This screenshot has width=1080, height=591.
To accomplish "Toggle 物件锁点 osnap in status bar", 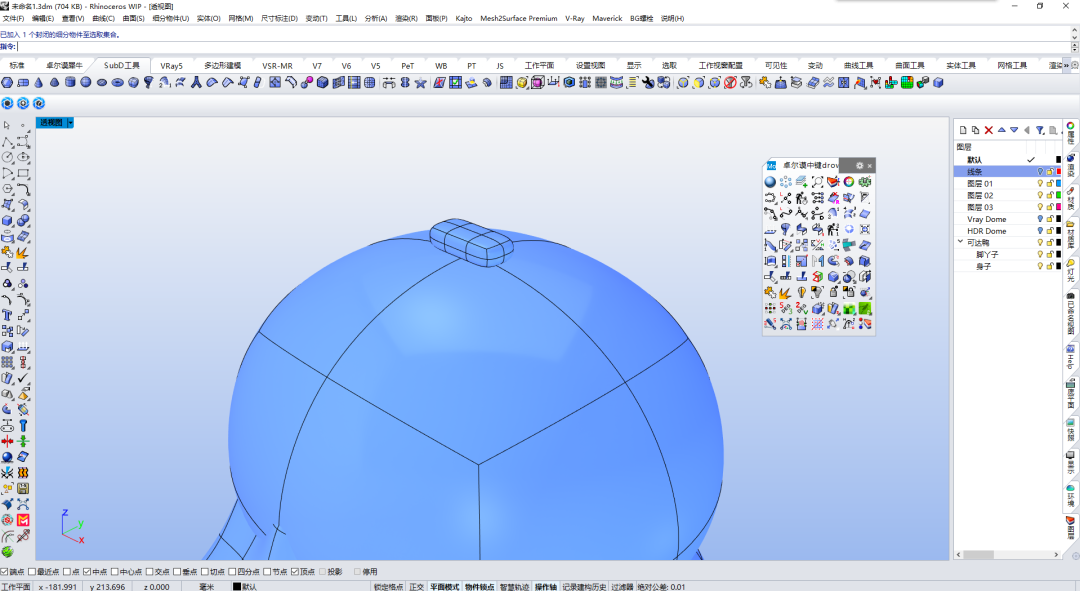I will point(479,587).
